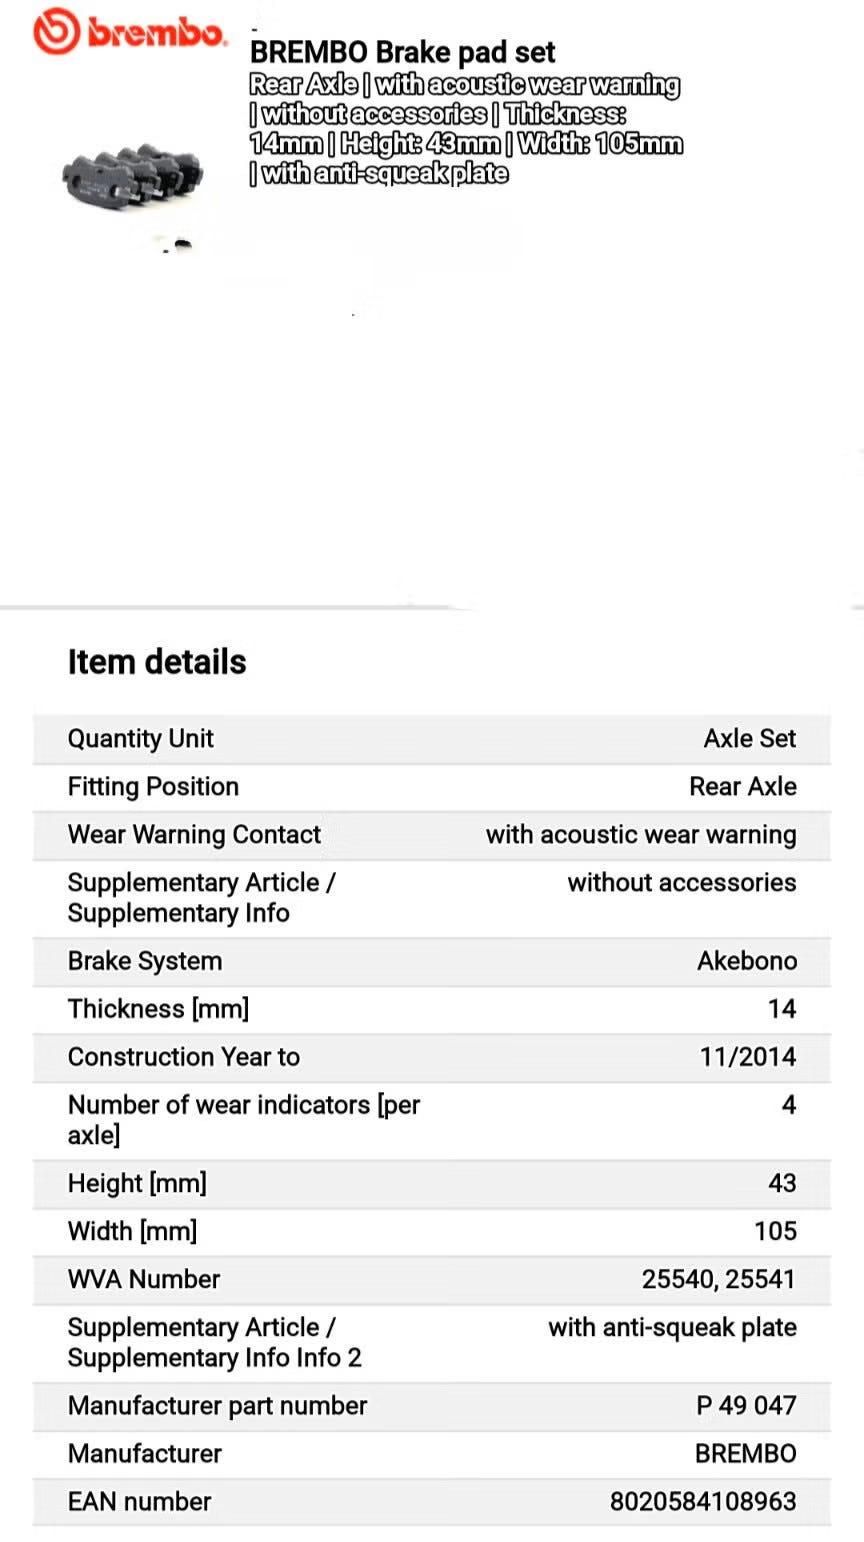Click the BREMBO Brake pad set title
This screenshot has height=1542, width=864.
(x=402, y=52)
